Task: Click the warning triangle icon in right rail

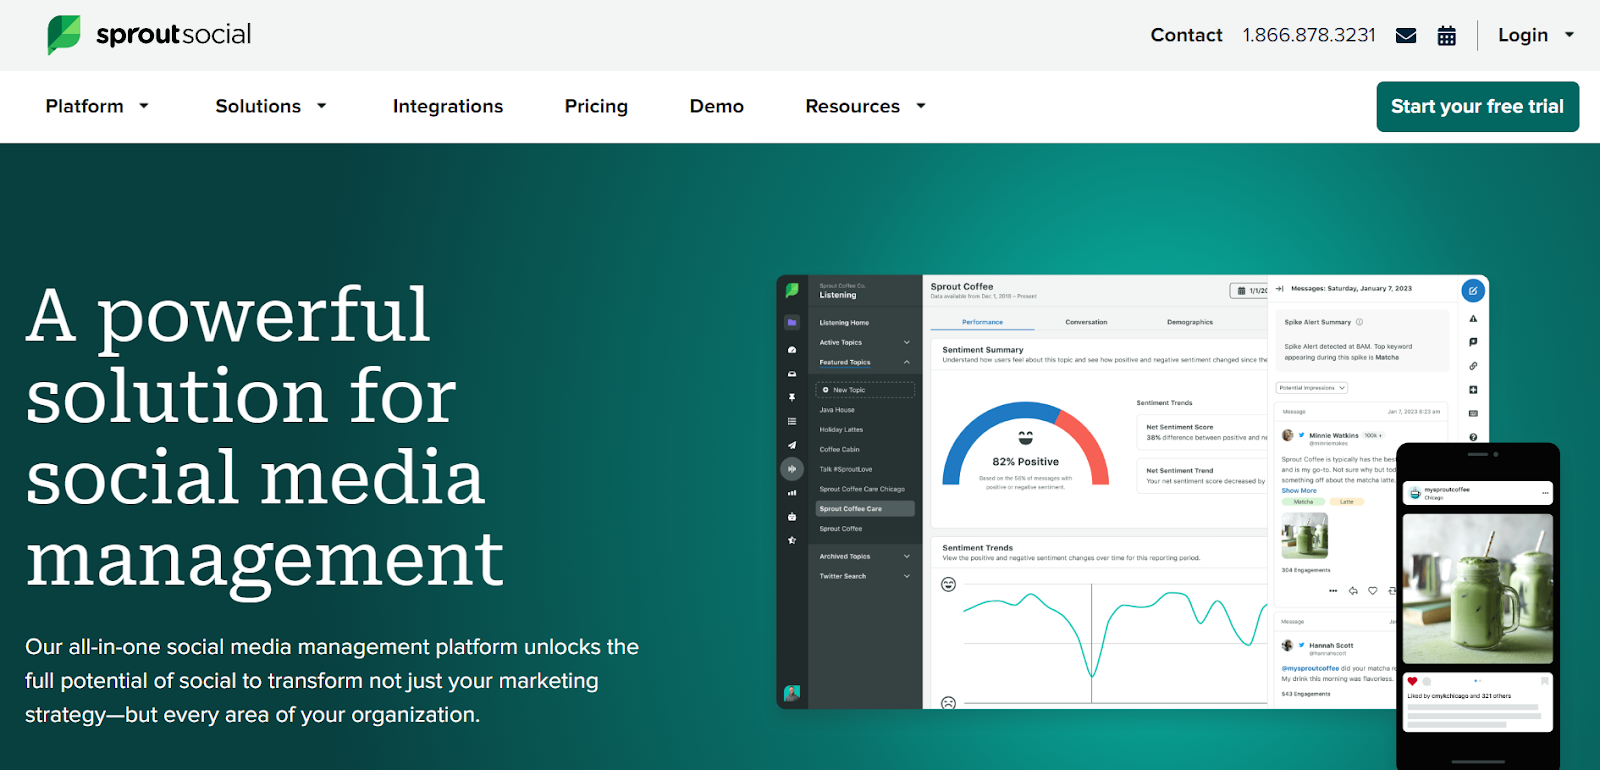Action: click(1473, 319)
